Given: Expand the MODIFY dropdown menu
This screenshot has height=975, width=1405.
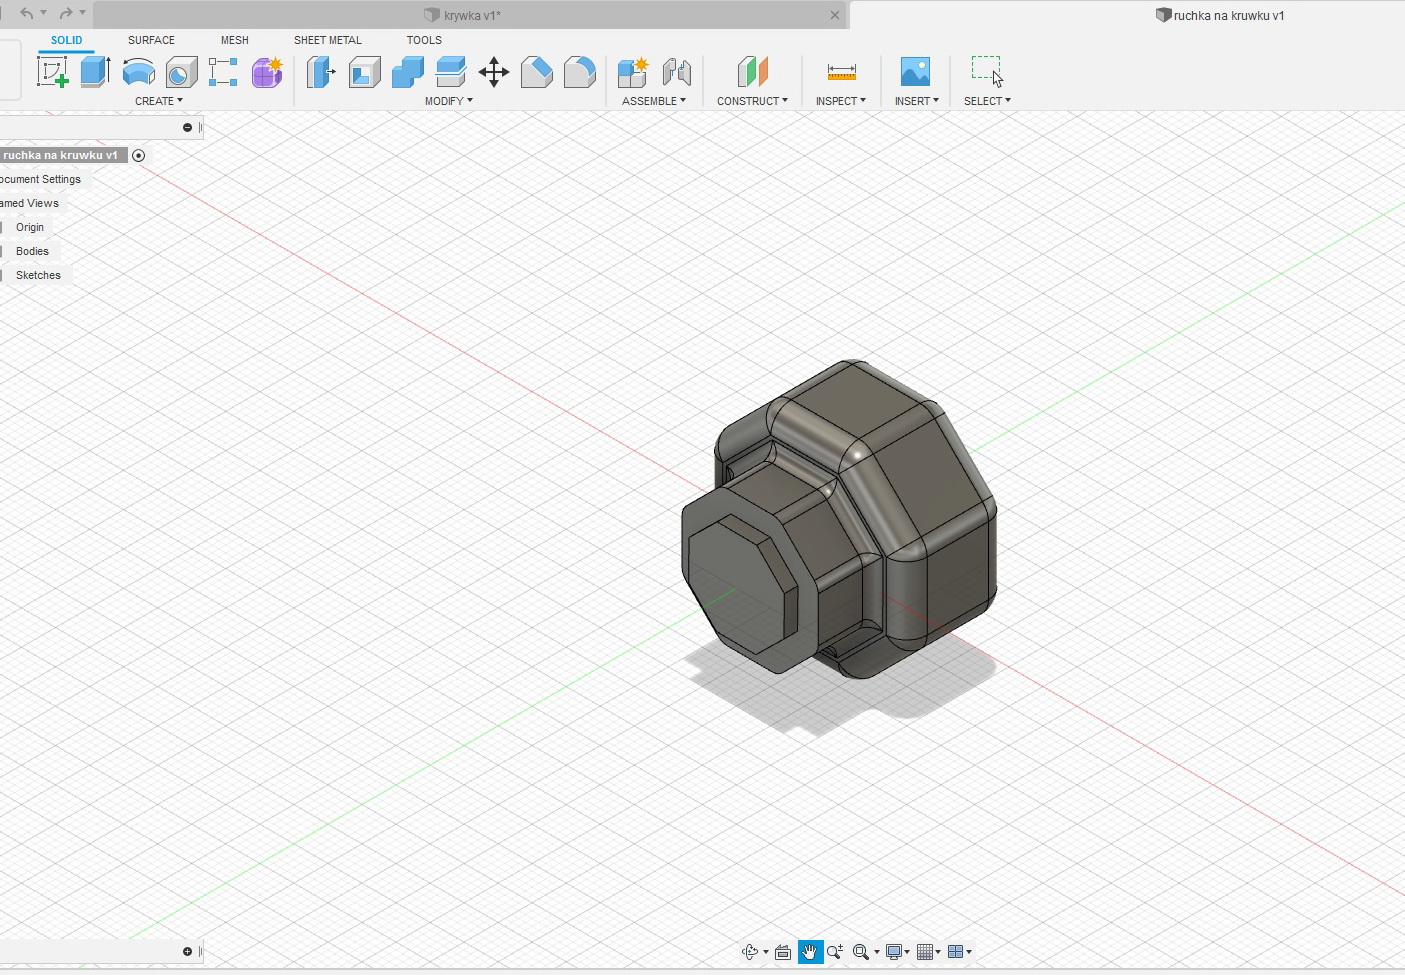Looking at the screenshot, I should (448, 101).
